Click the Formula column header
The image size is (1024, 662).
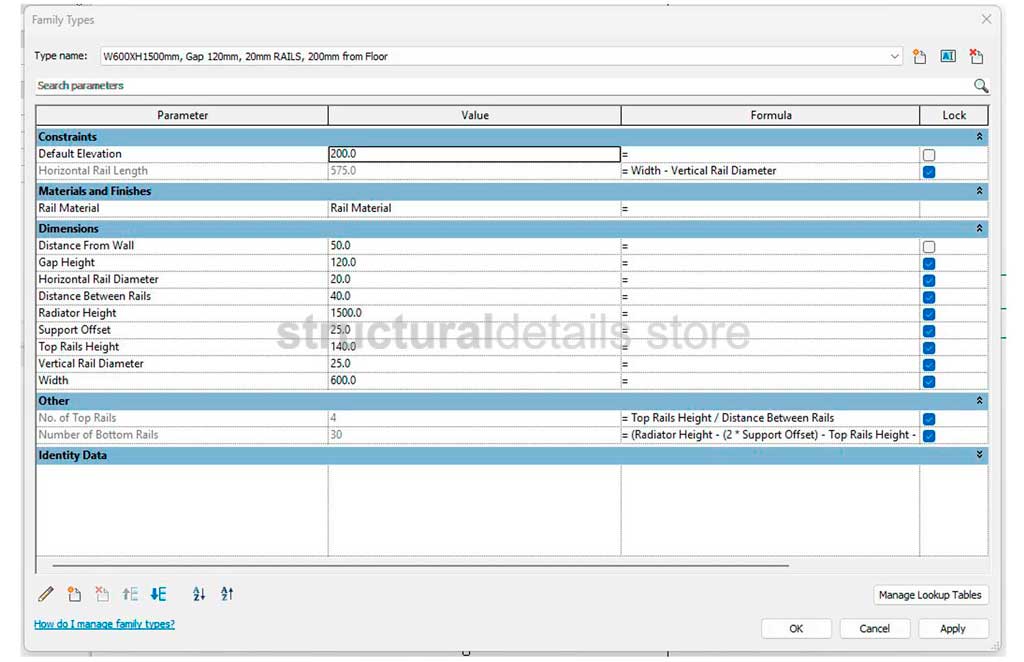[770, 115]
